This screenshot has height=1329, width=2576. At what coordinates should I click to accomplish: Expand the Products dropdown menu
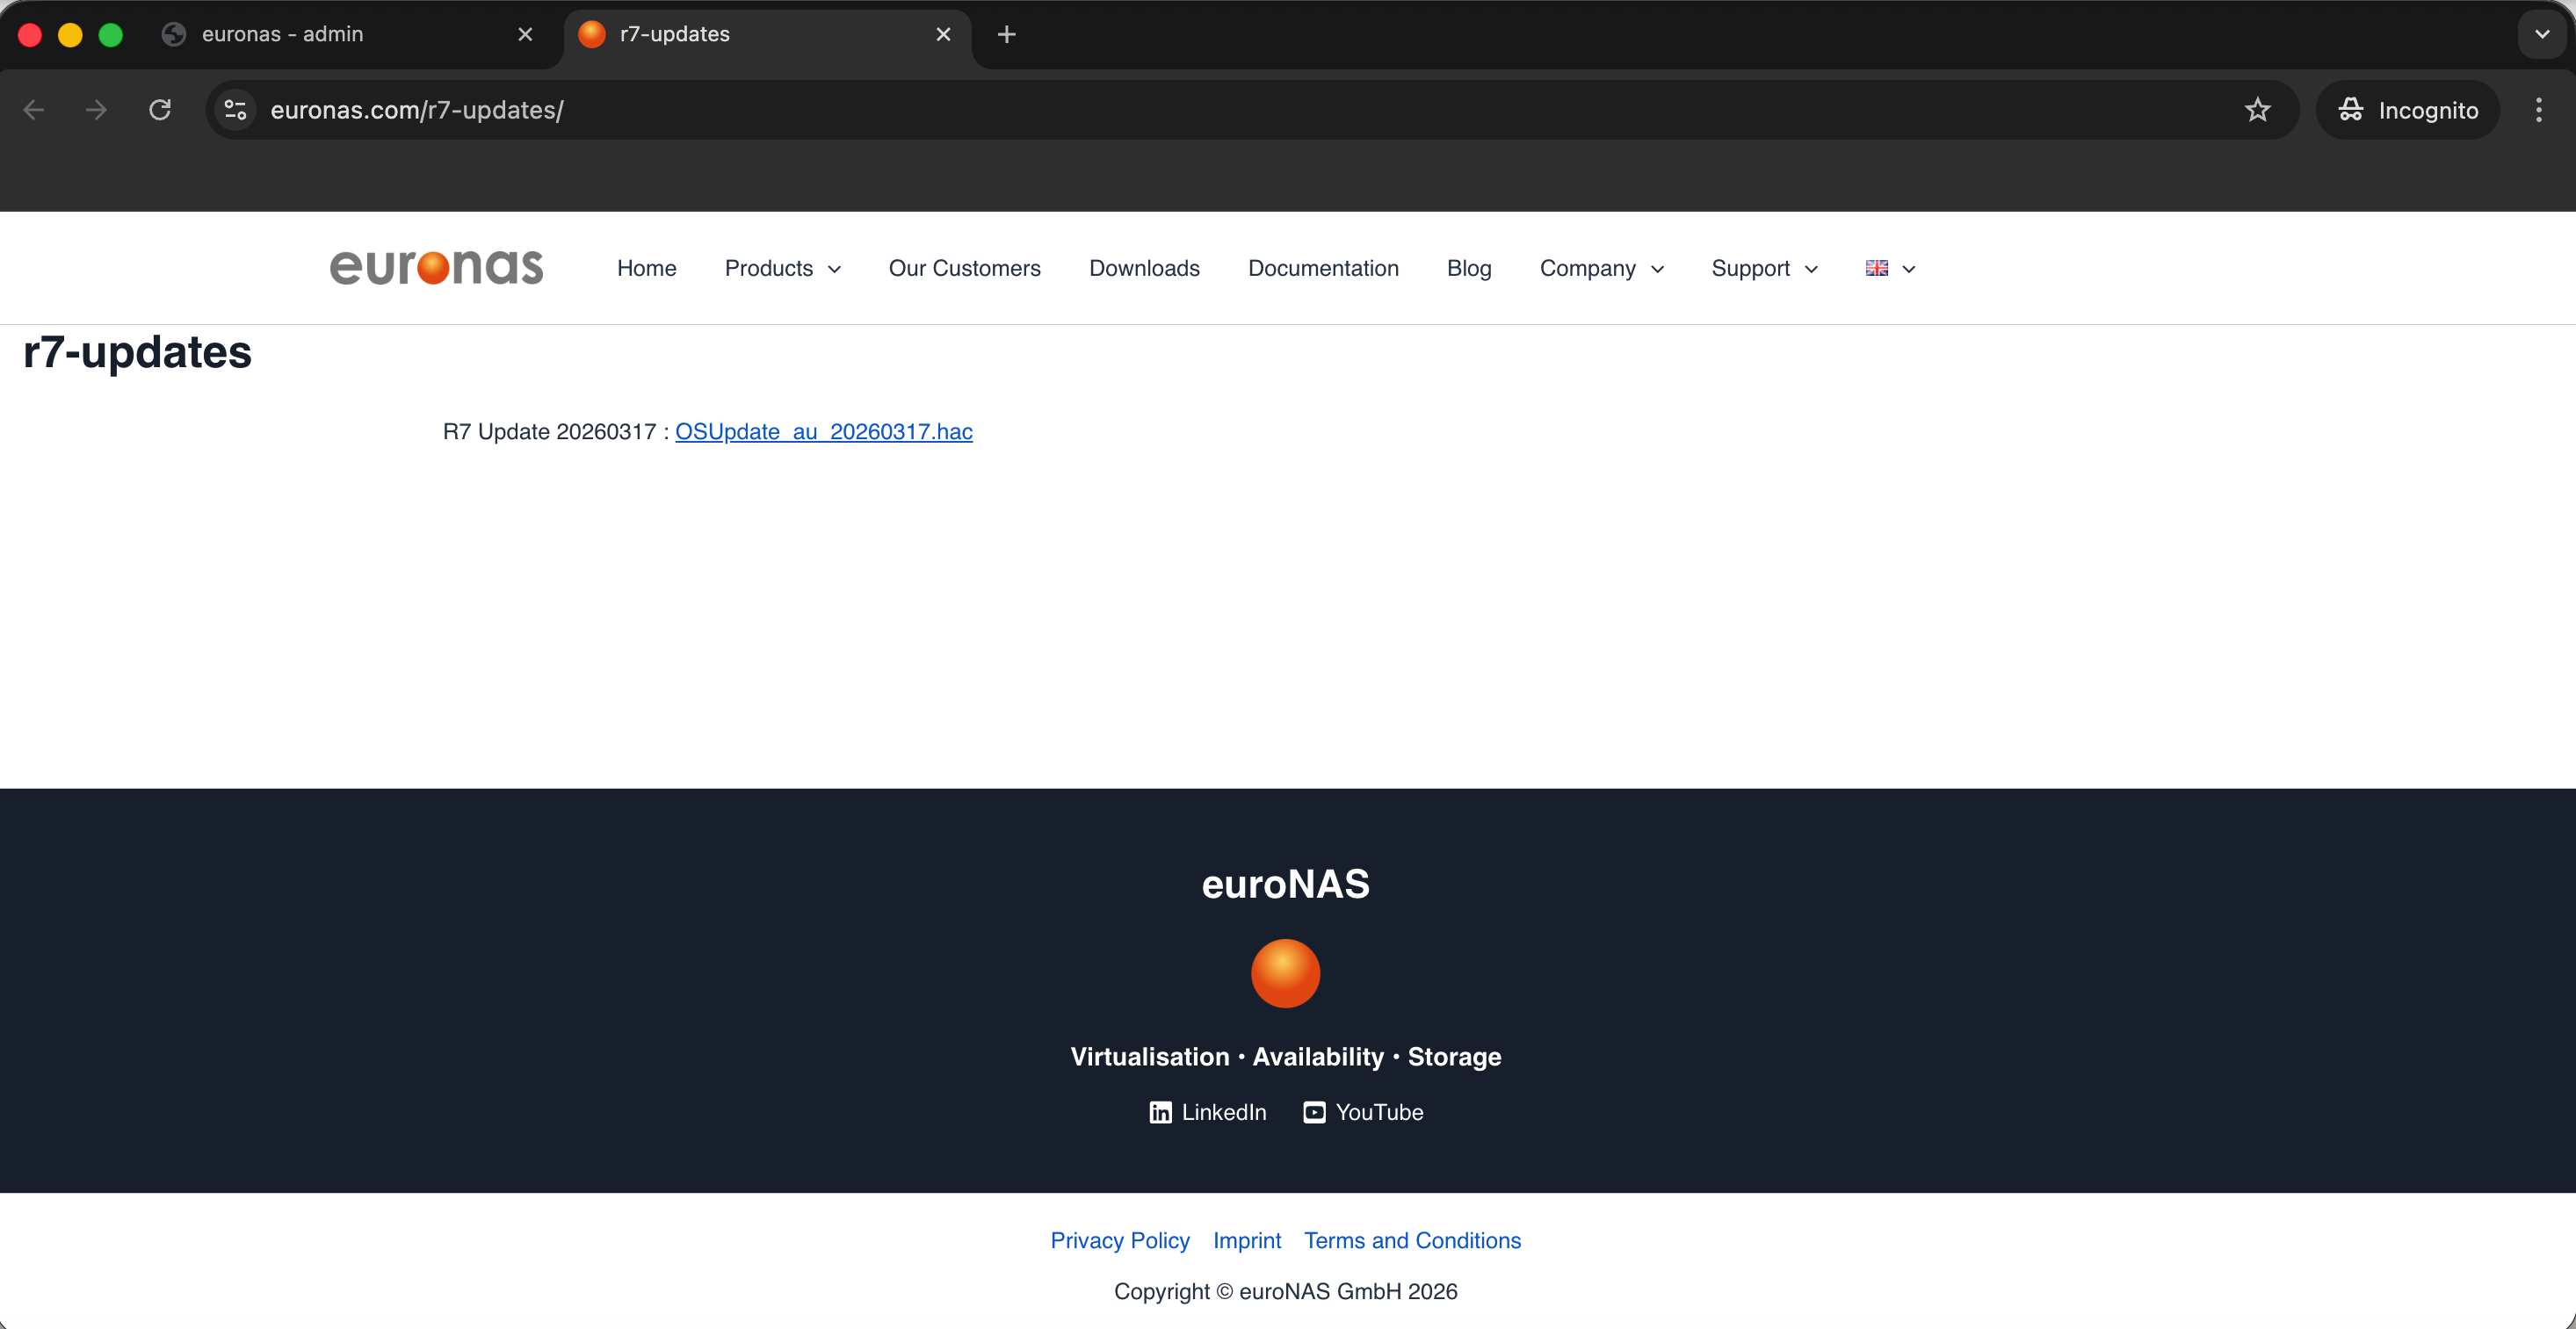pyautogui.click(x=782, y=268)
